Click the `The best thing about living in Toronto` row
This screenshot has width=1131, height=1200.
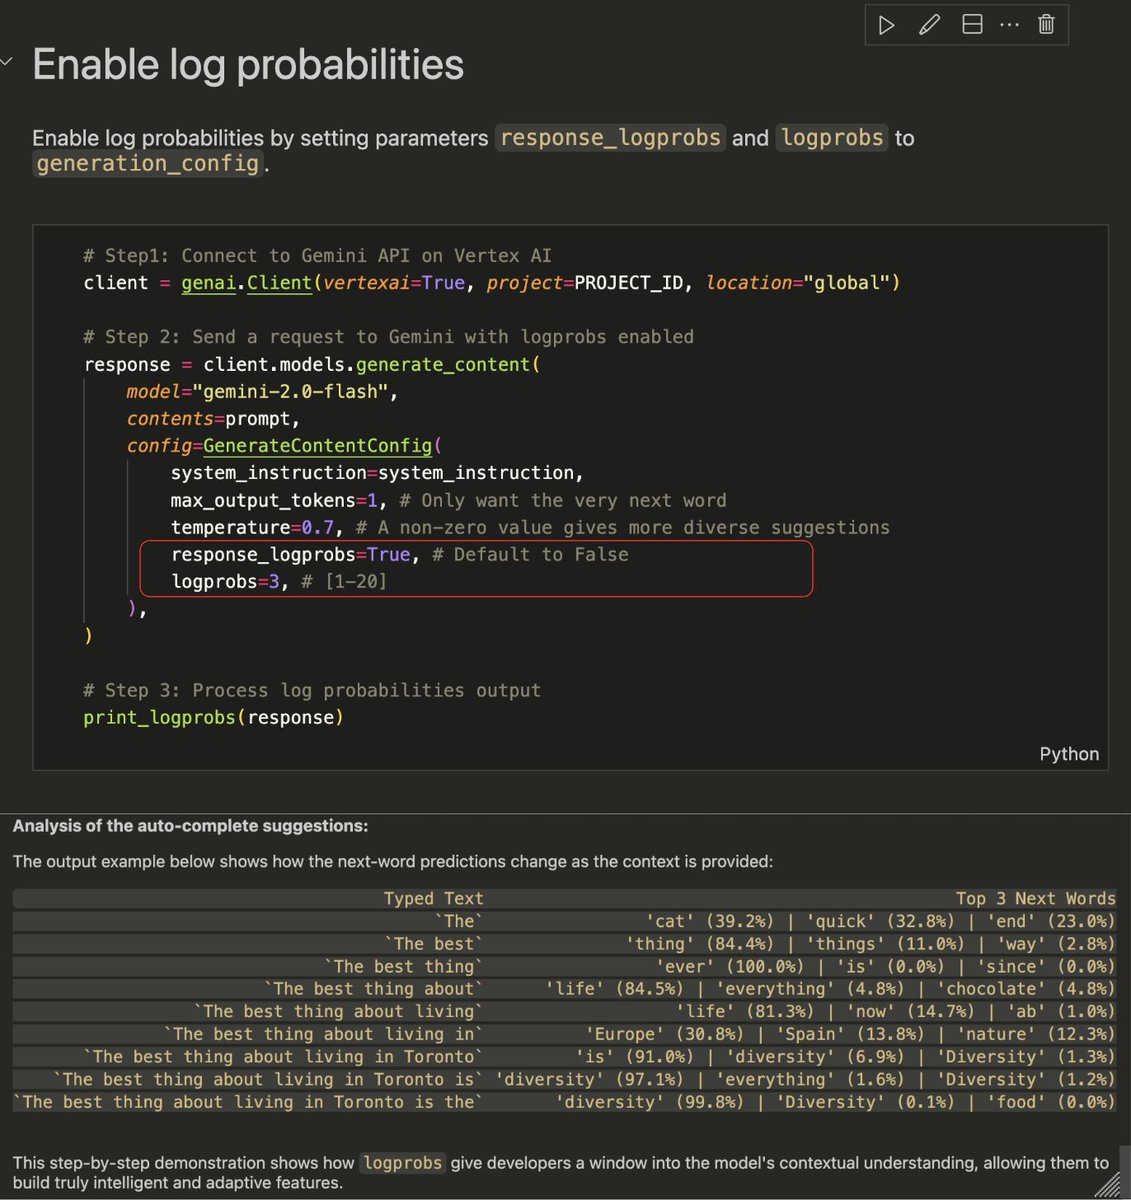(564, 1057)
